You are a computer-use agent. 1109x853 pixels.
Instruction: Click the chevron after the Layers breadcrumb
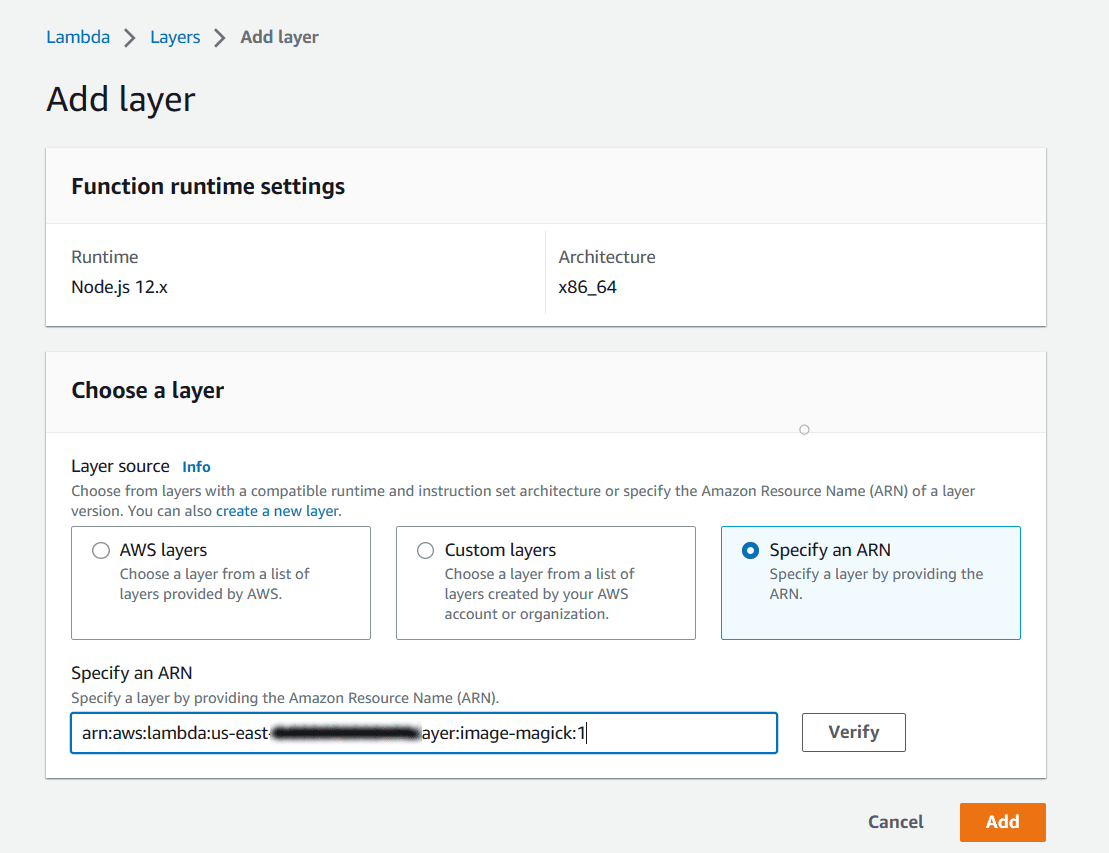pyautogui.click(x=220, y=38)
